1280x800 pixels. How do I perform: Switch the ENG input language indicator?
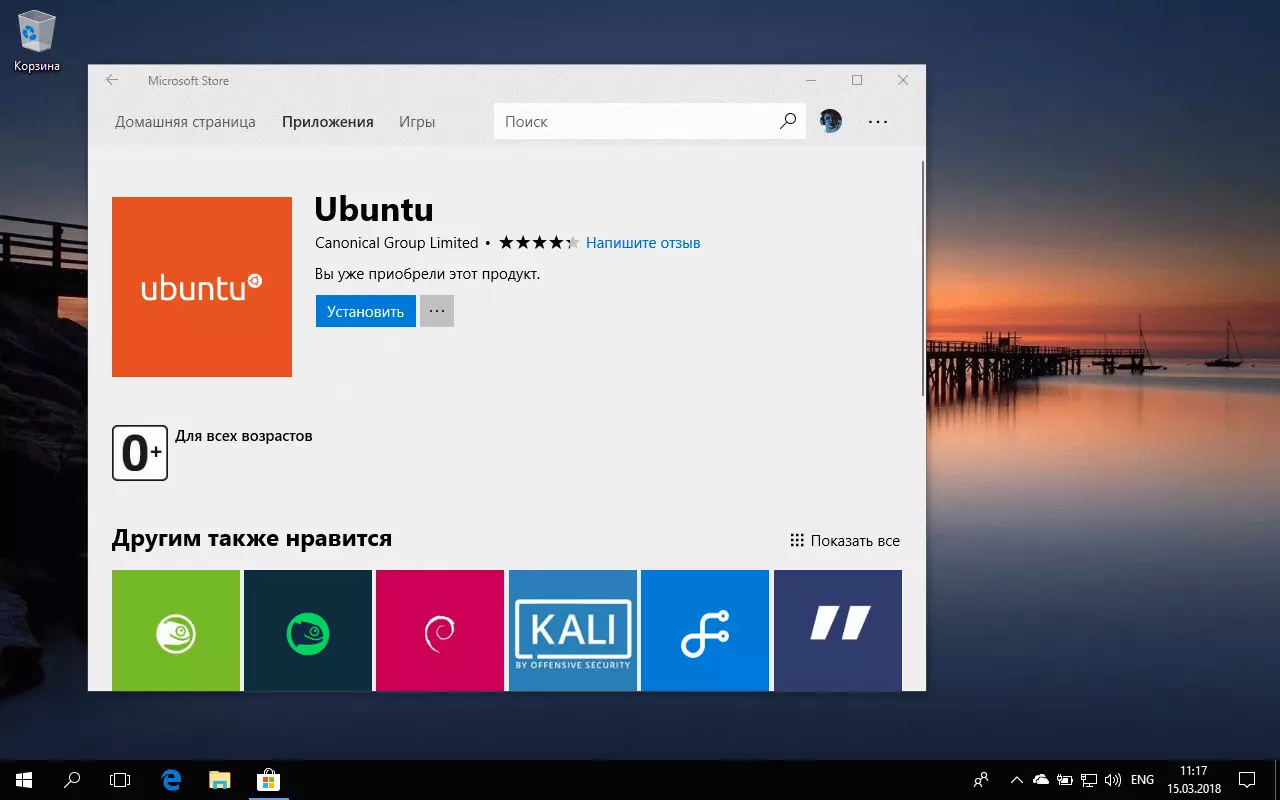pyautogui.click(x=1142, y=780)
